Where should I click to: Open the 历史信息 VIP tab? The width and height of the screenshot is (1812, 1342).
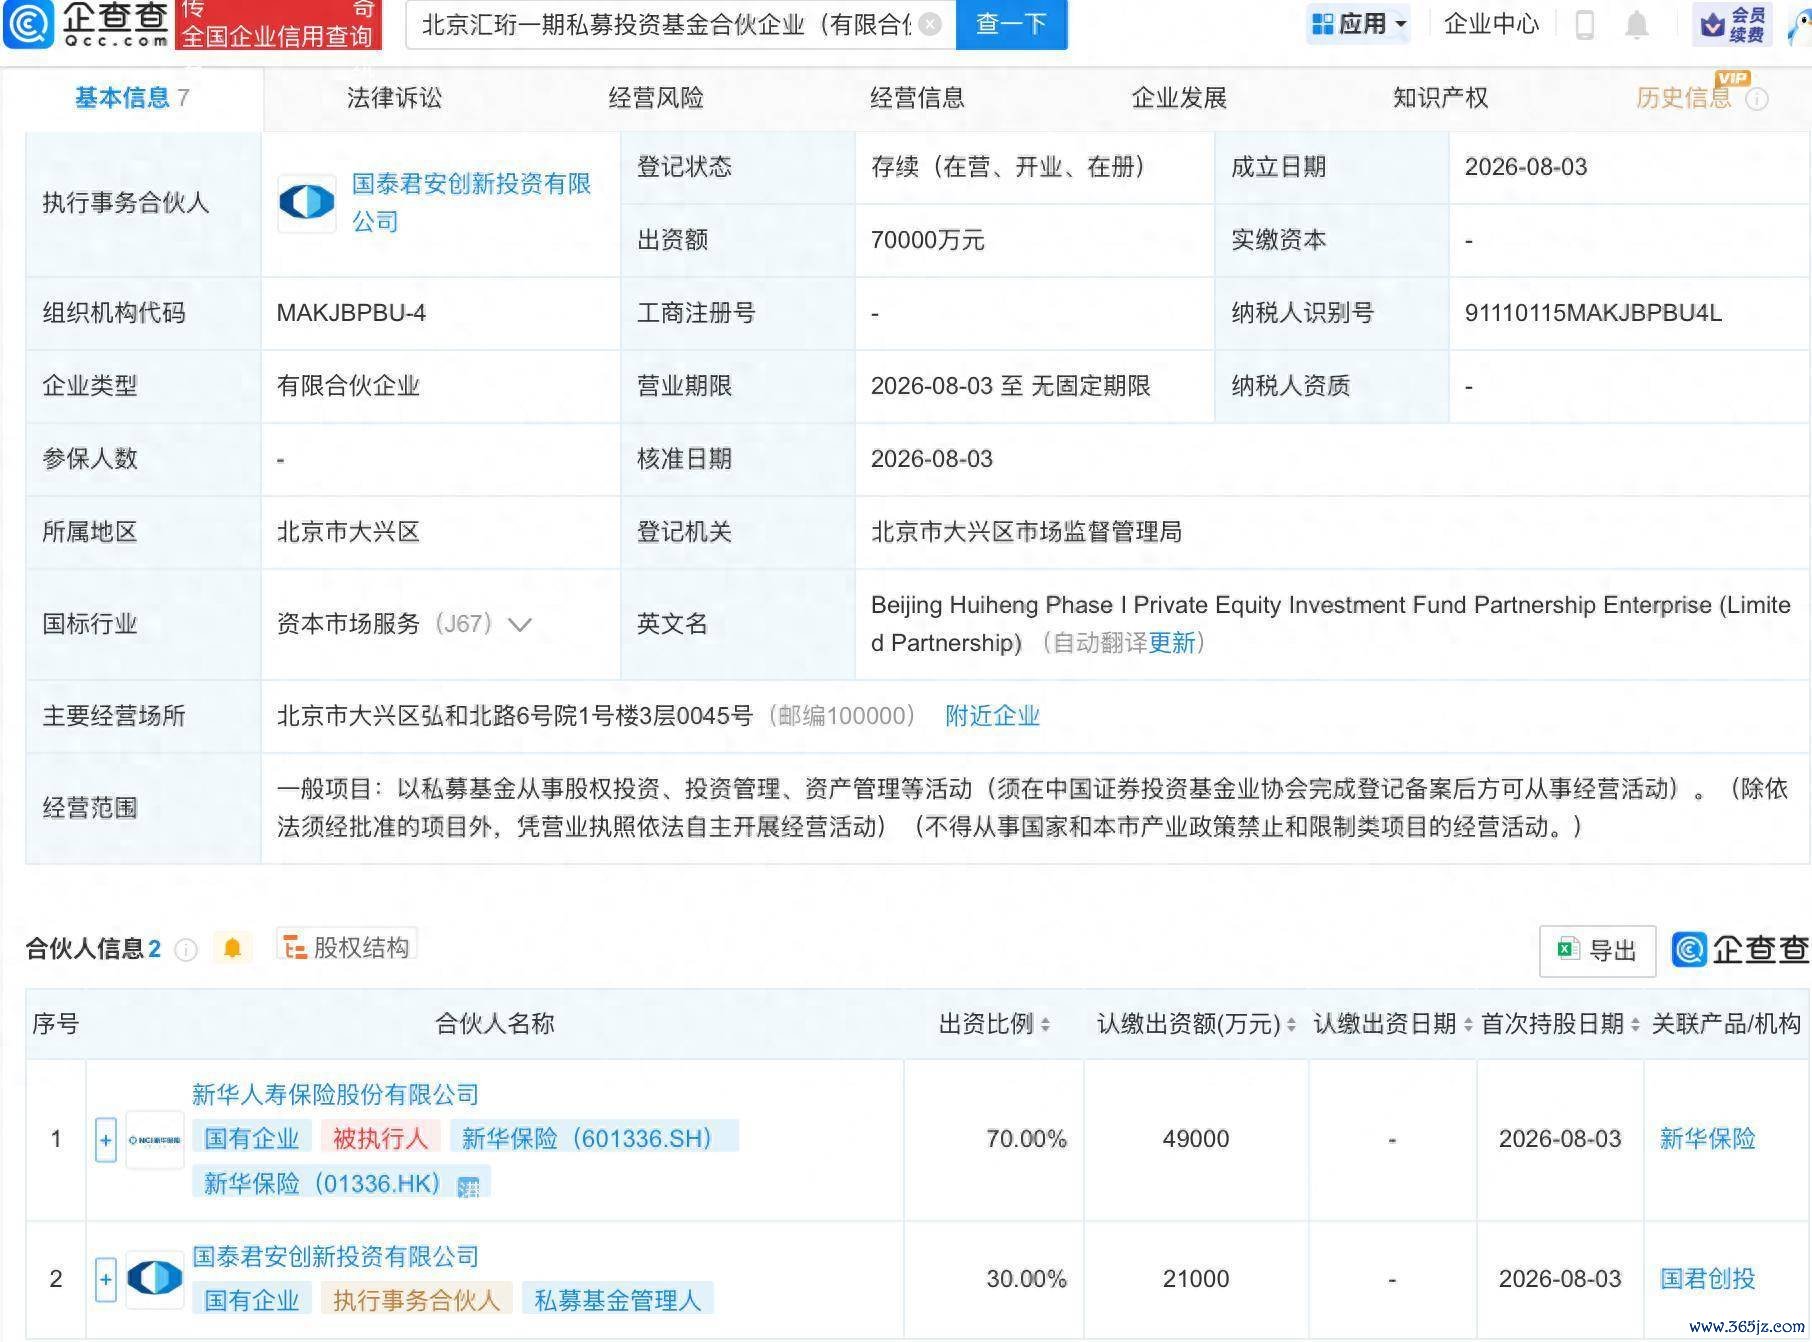click(x=1684, y=97)
